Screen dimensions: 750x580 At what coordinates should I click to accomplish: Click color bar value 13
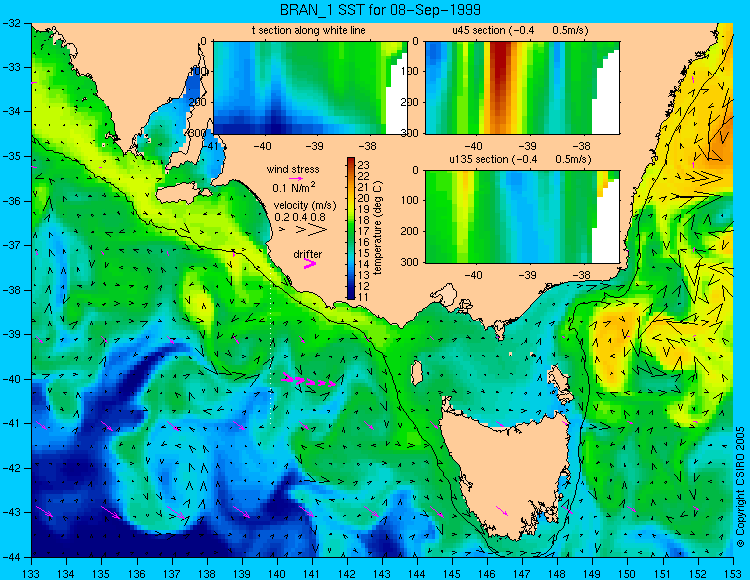coord(364,275)
